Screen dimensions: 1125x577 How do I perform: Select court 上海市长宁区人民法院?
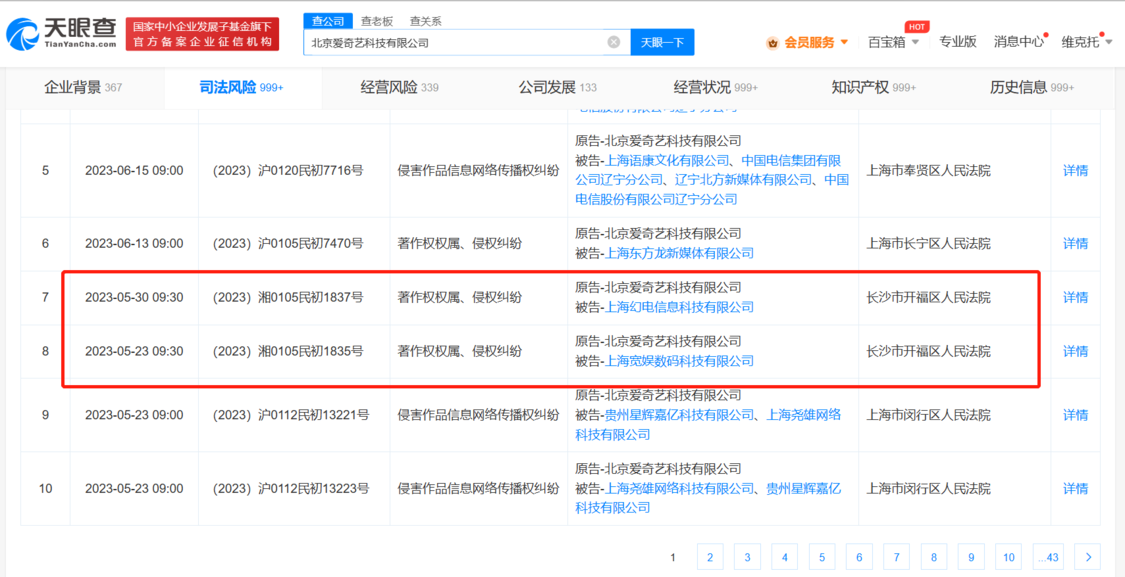pos(929,243)
